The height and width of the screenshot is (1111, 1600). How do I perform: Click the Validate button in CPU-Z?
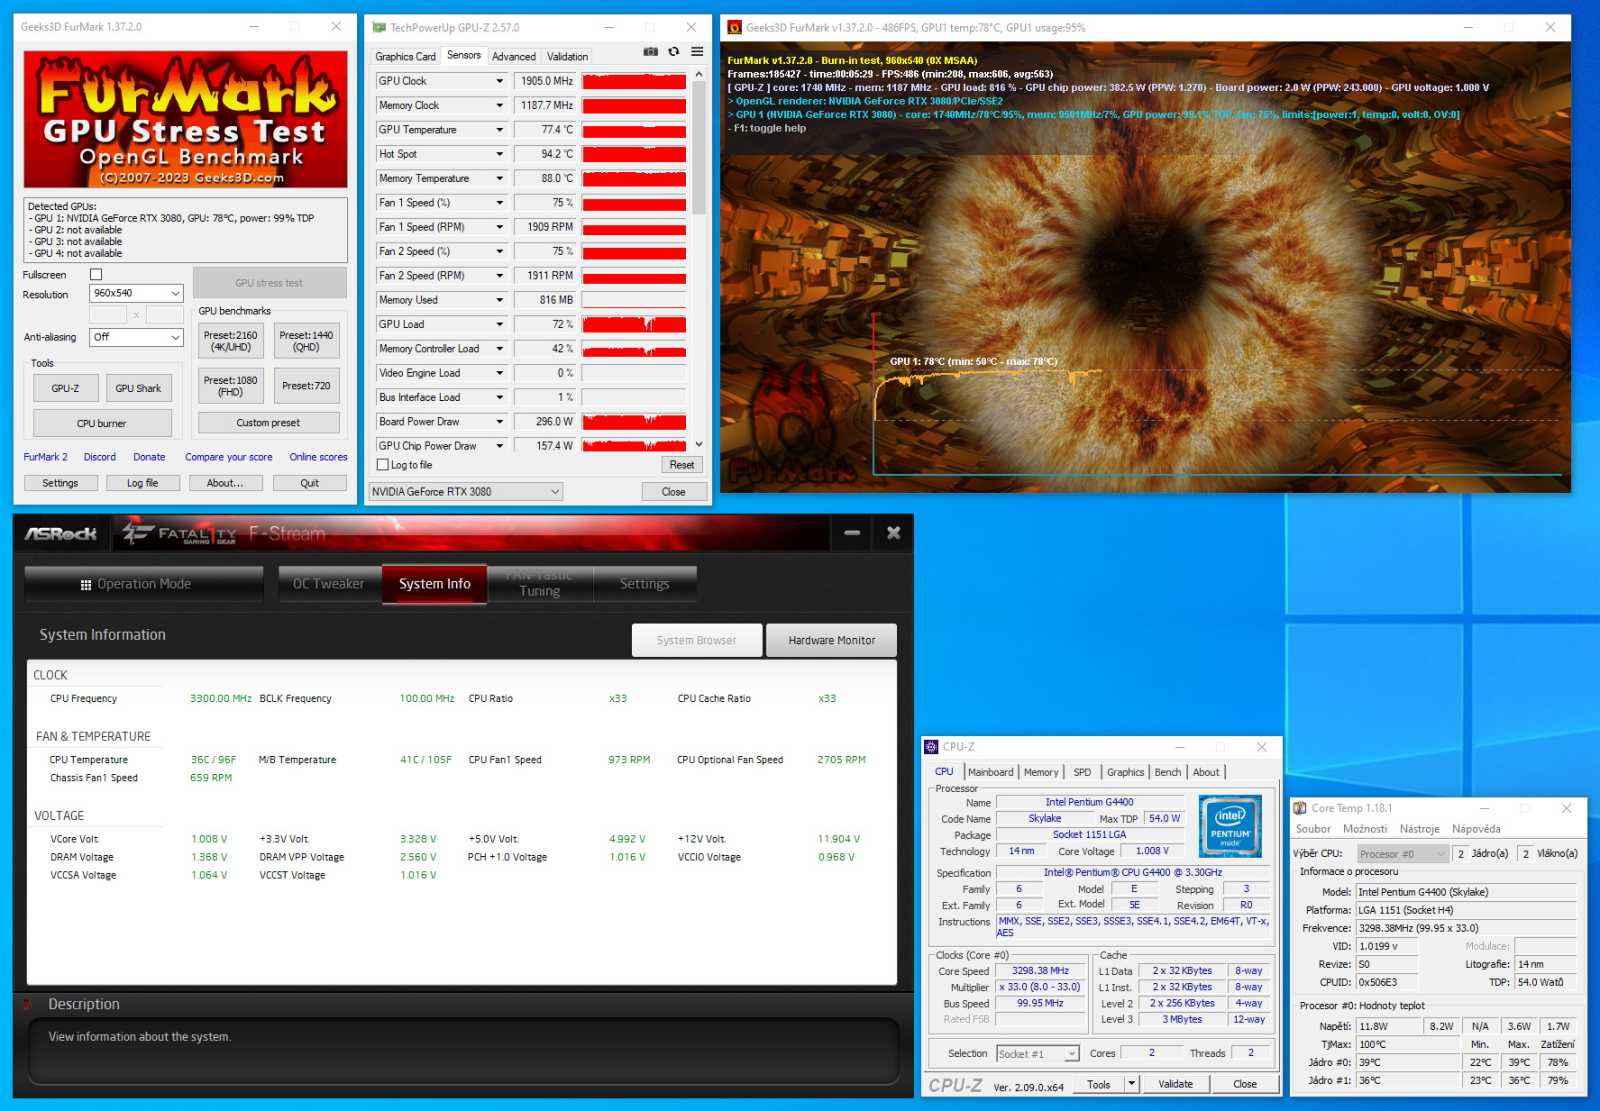click(1175, 1084)
